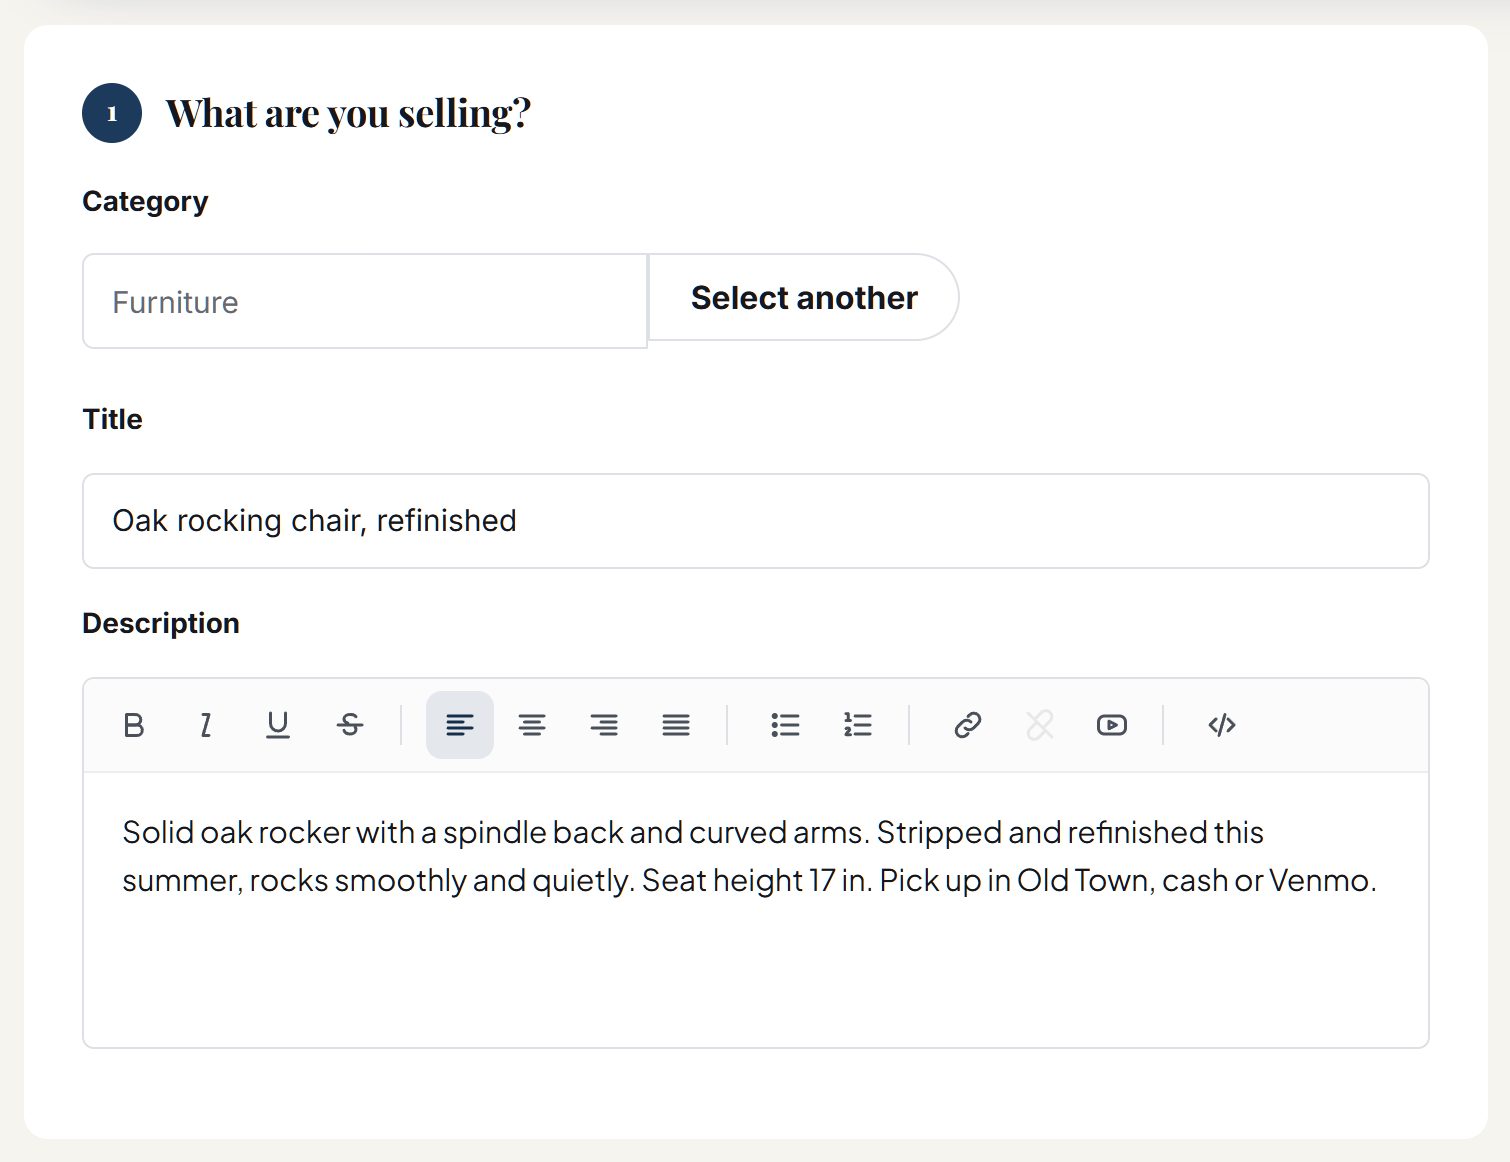Insert a link in description
The image size is (1510, 1162).
[967, 725]
